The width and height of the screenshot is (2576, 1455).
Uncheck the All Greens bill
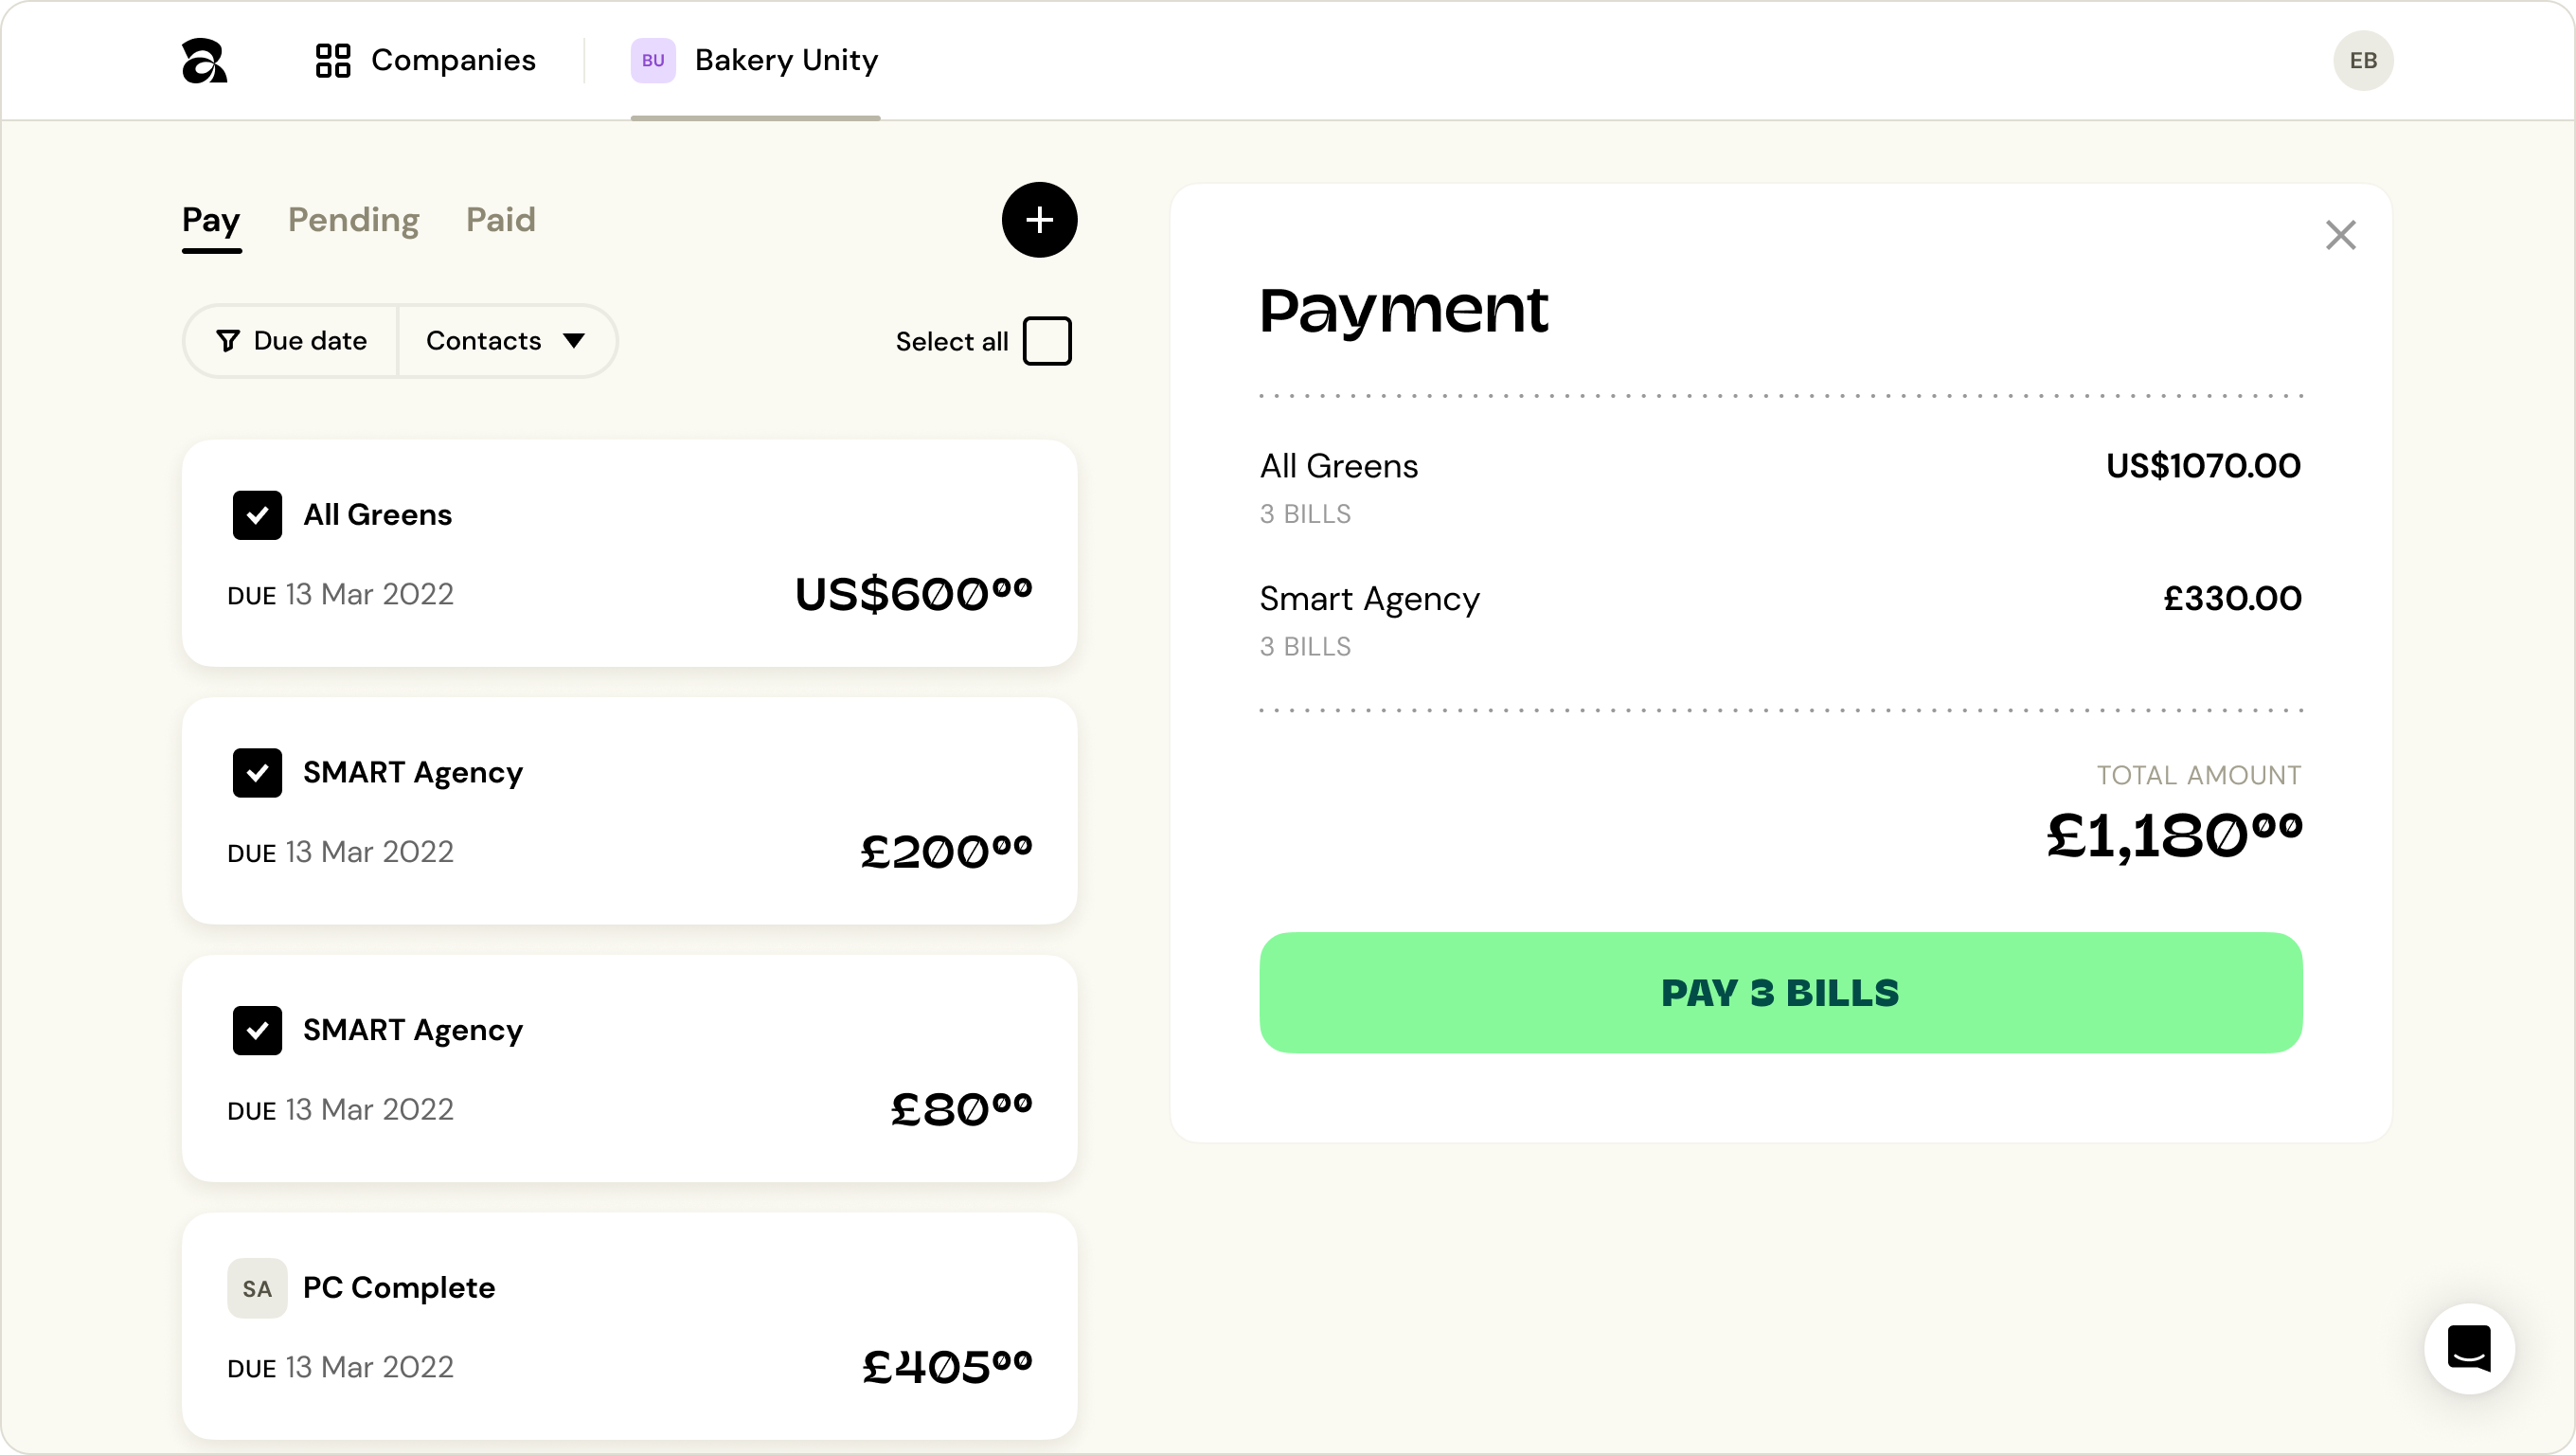point(257,515)
